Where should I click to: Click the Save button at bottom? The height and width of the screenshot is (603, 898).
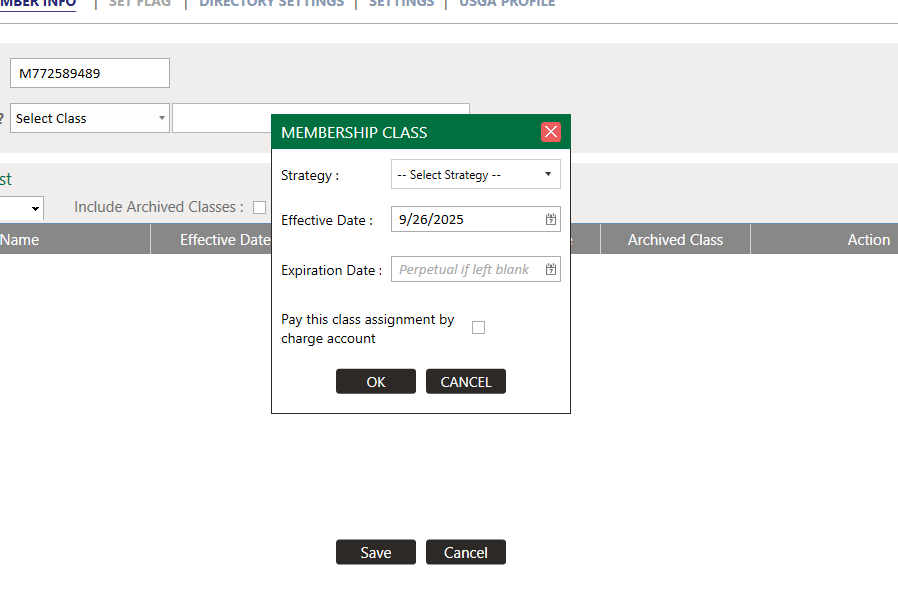376,553
